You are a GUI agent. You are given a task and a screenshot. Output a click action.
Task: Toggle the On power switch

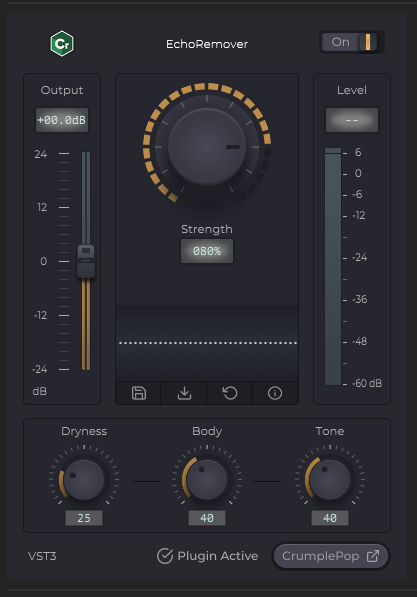coord(350,42)
